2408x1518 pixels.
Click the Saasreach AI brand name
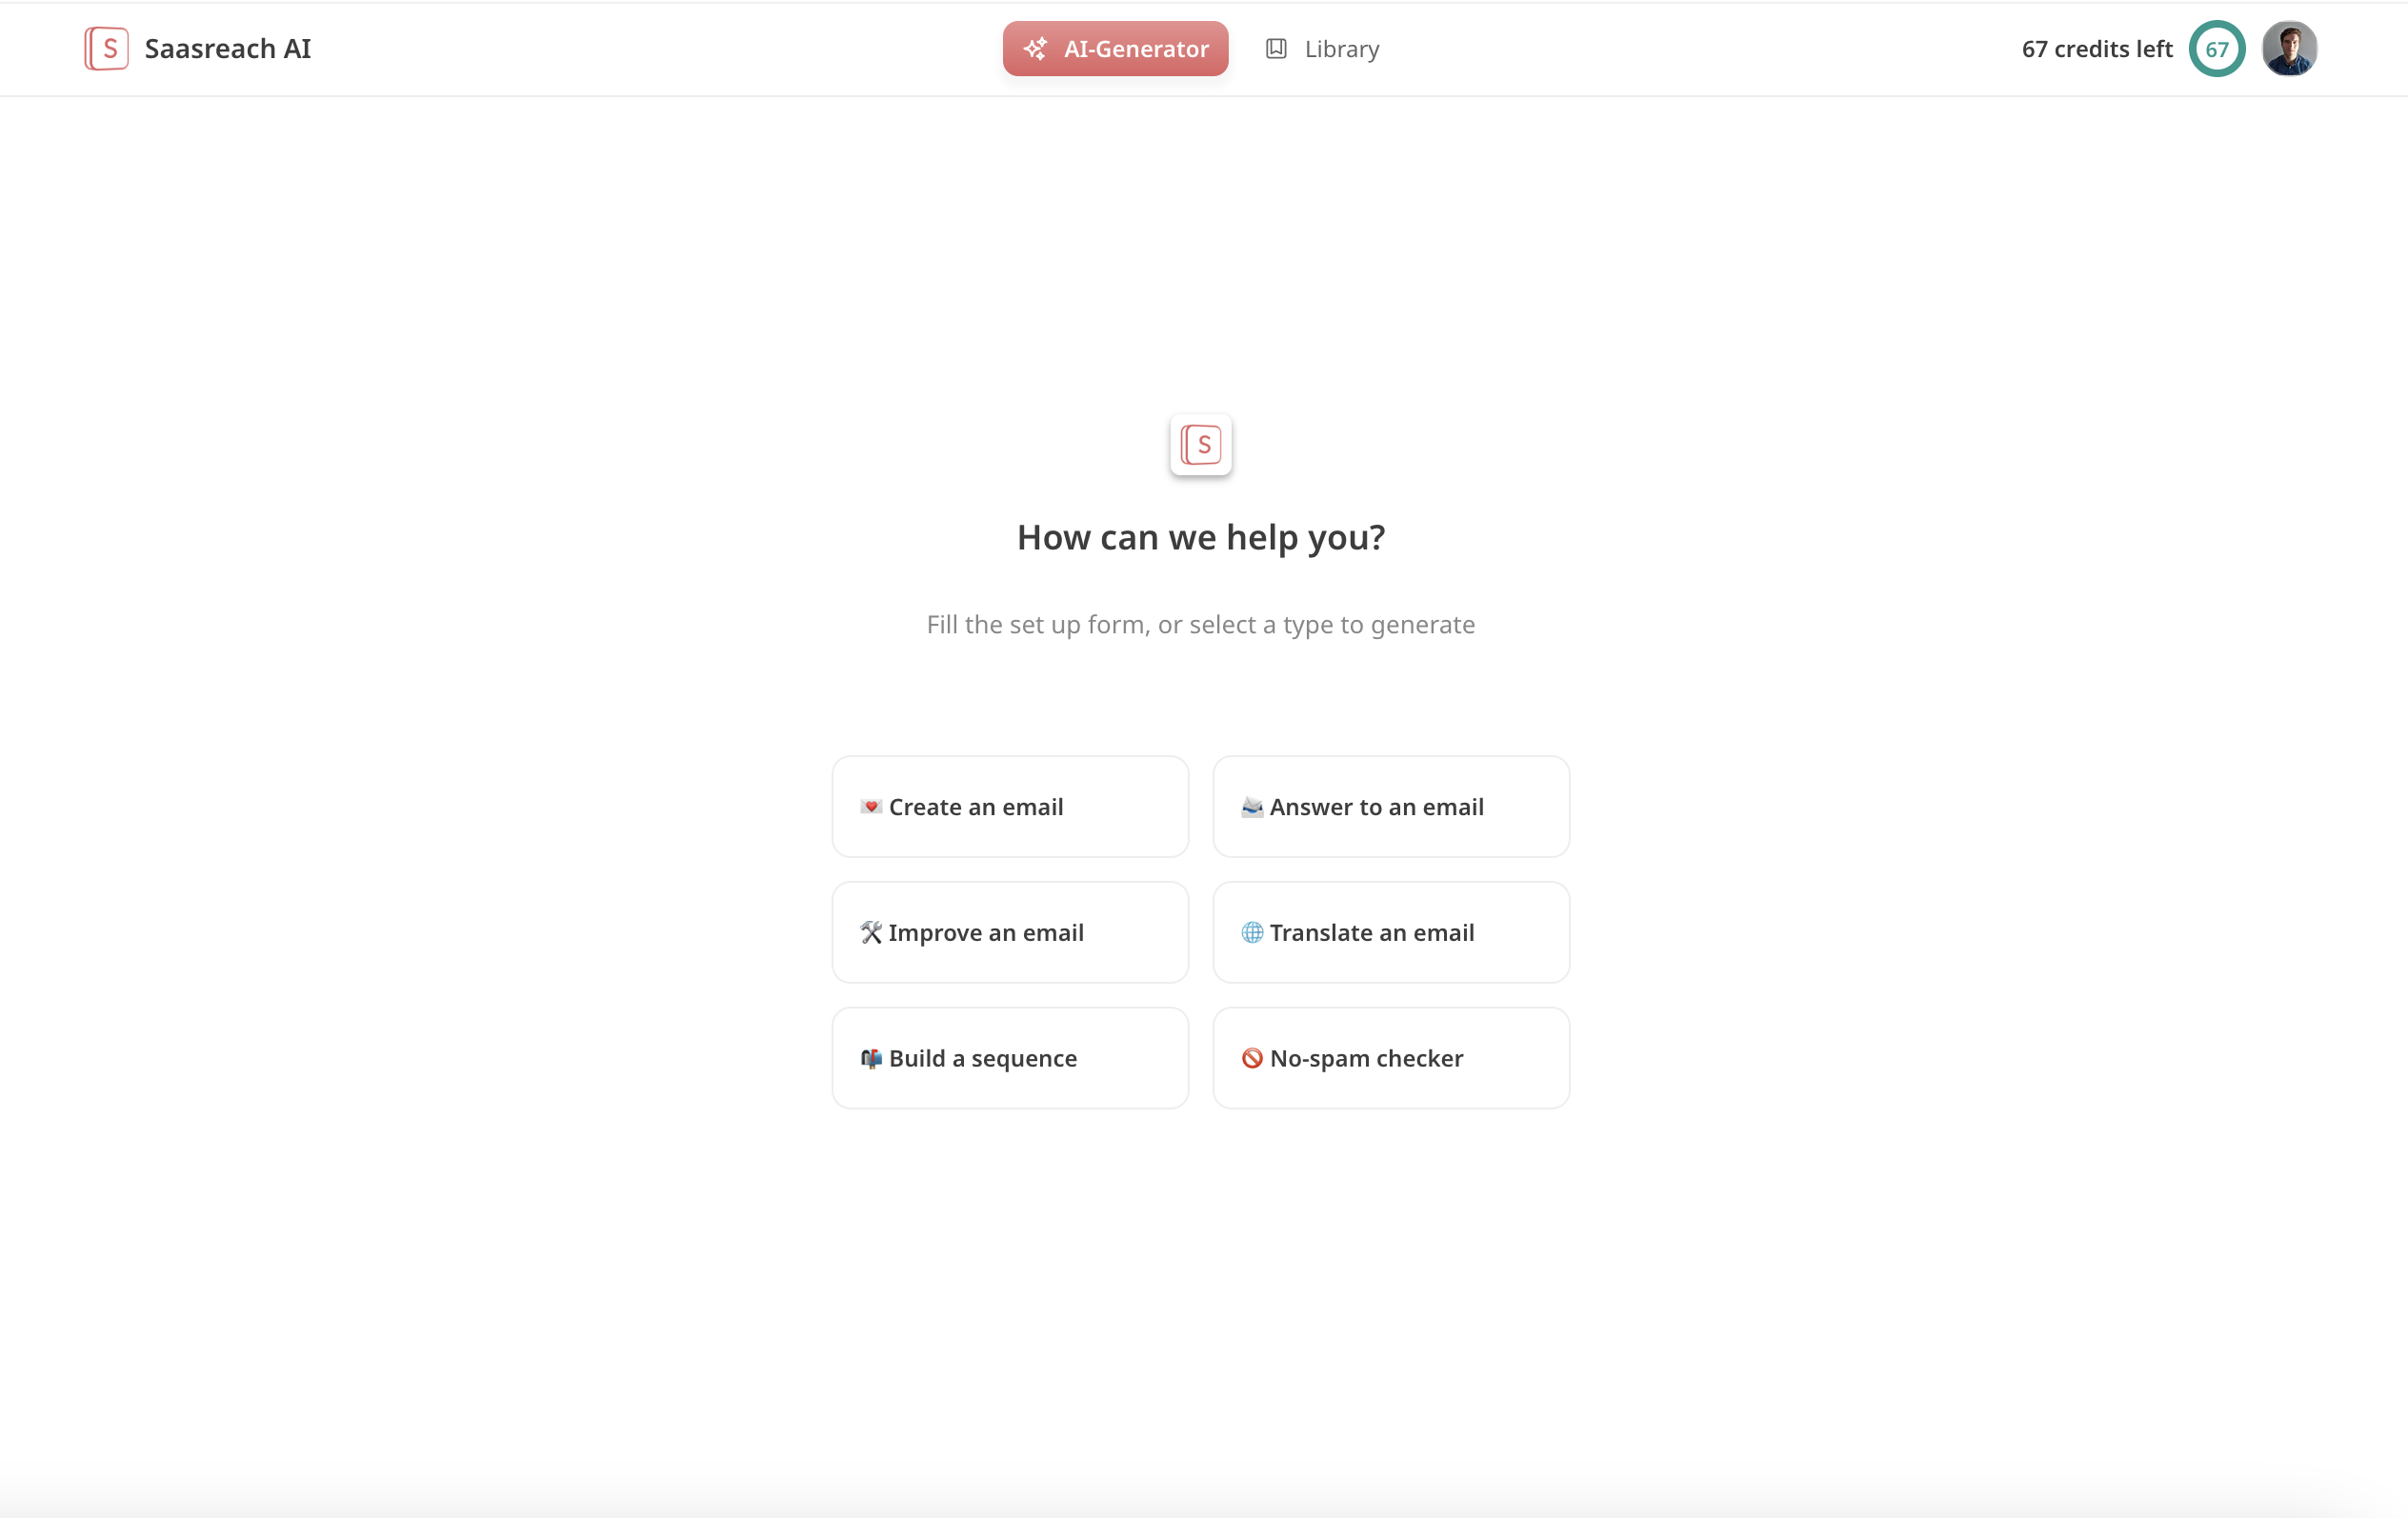click(x=228, y=49)
